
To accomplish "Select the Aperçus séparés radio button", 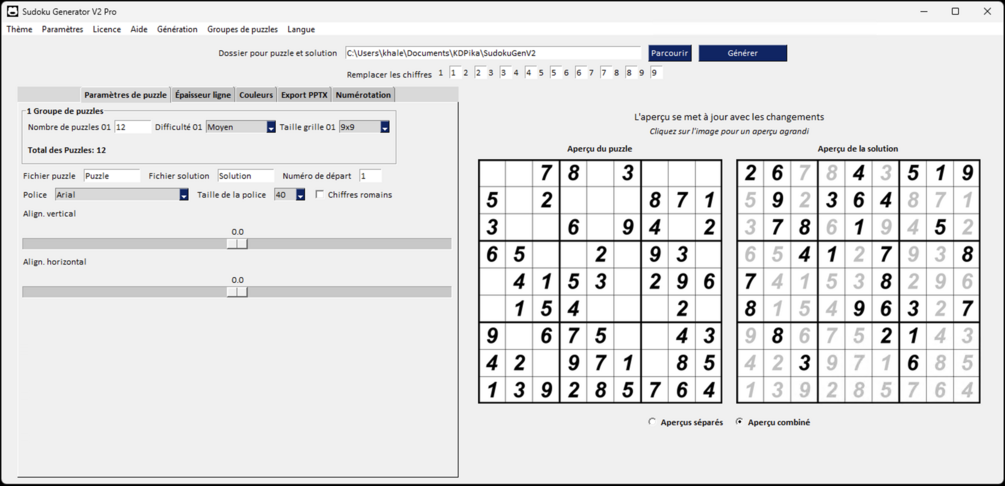I will (652, 422).
